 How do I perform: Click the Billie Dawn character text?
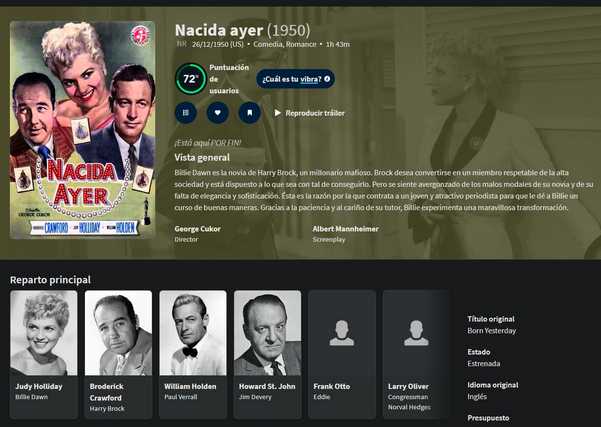point(31,397)
